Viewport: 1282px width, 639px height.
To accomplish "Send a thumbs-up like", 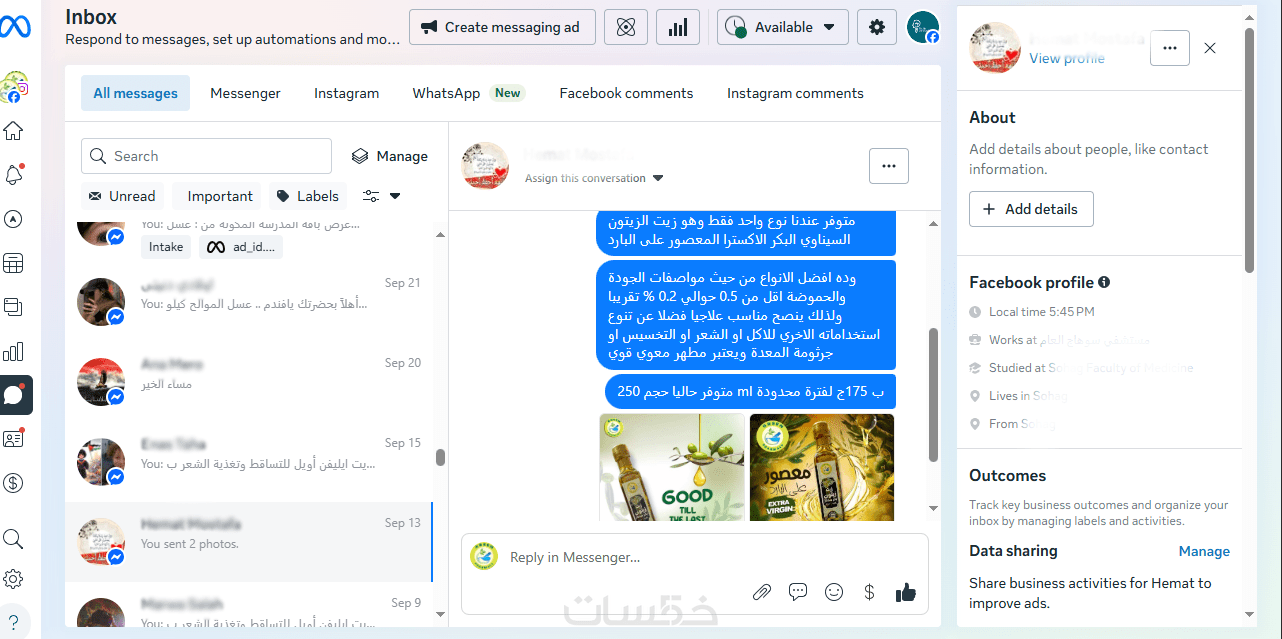I will coord(906,592).
